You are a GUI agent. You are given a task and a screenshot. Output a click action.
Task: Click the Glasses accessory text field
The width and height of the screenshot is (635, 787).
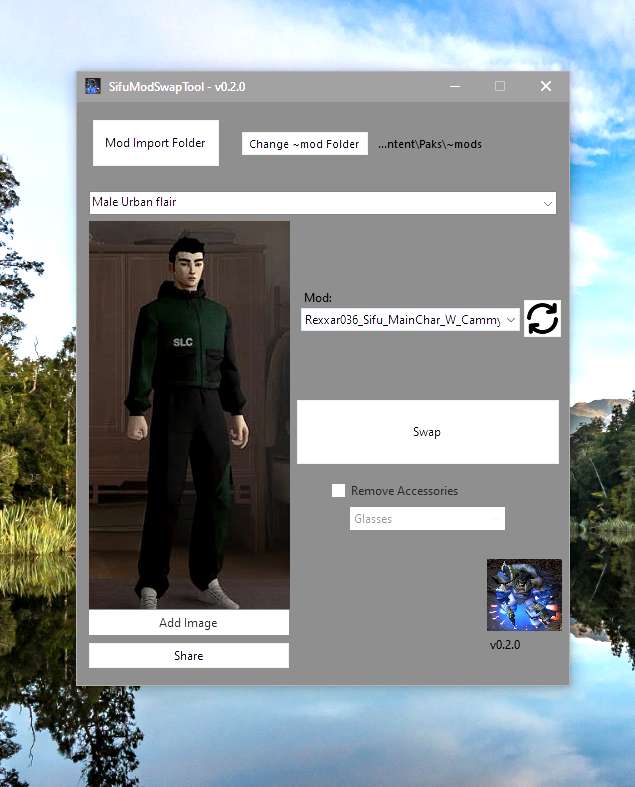point(427,519)
